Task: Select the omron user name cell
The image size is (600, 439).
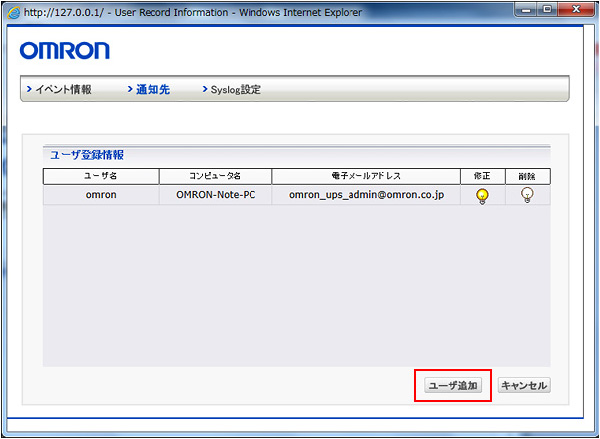Action: point(100,195)
